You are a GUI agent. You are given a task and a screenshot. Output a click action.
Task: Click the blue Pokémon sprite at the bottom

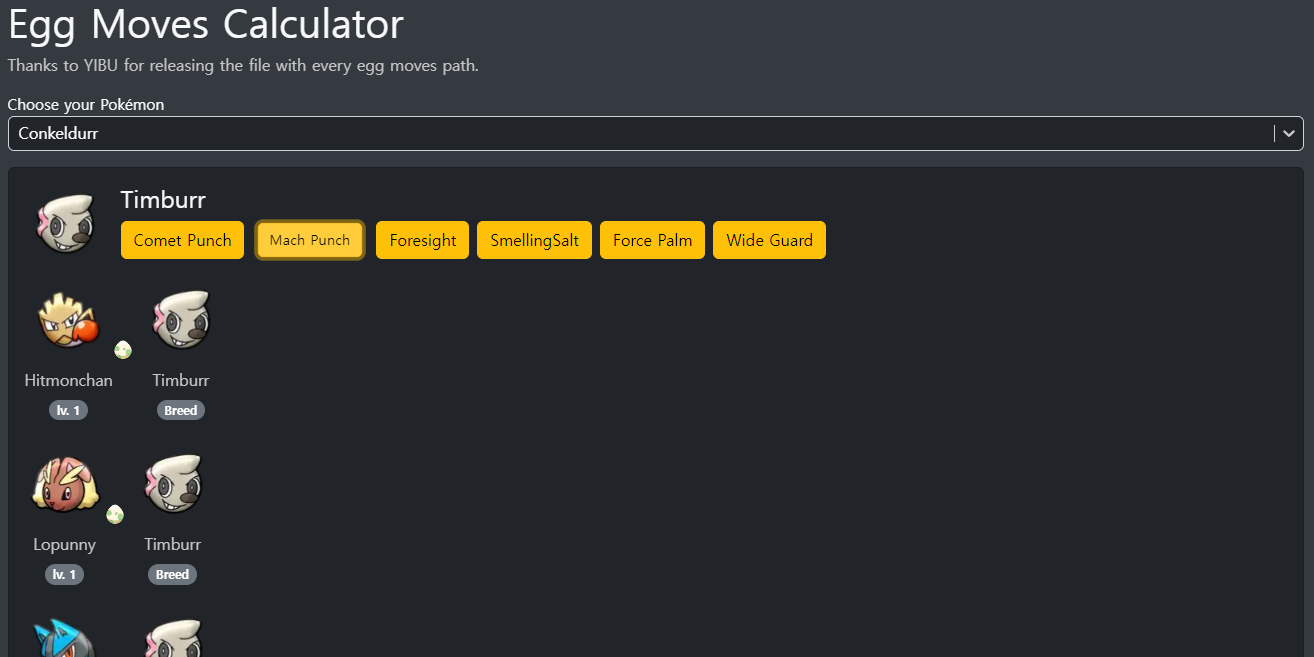coord(62,640)
